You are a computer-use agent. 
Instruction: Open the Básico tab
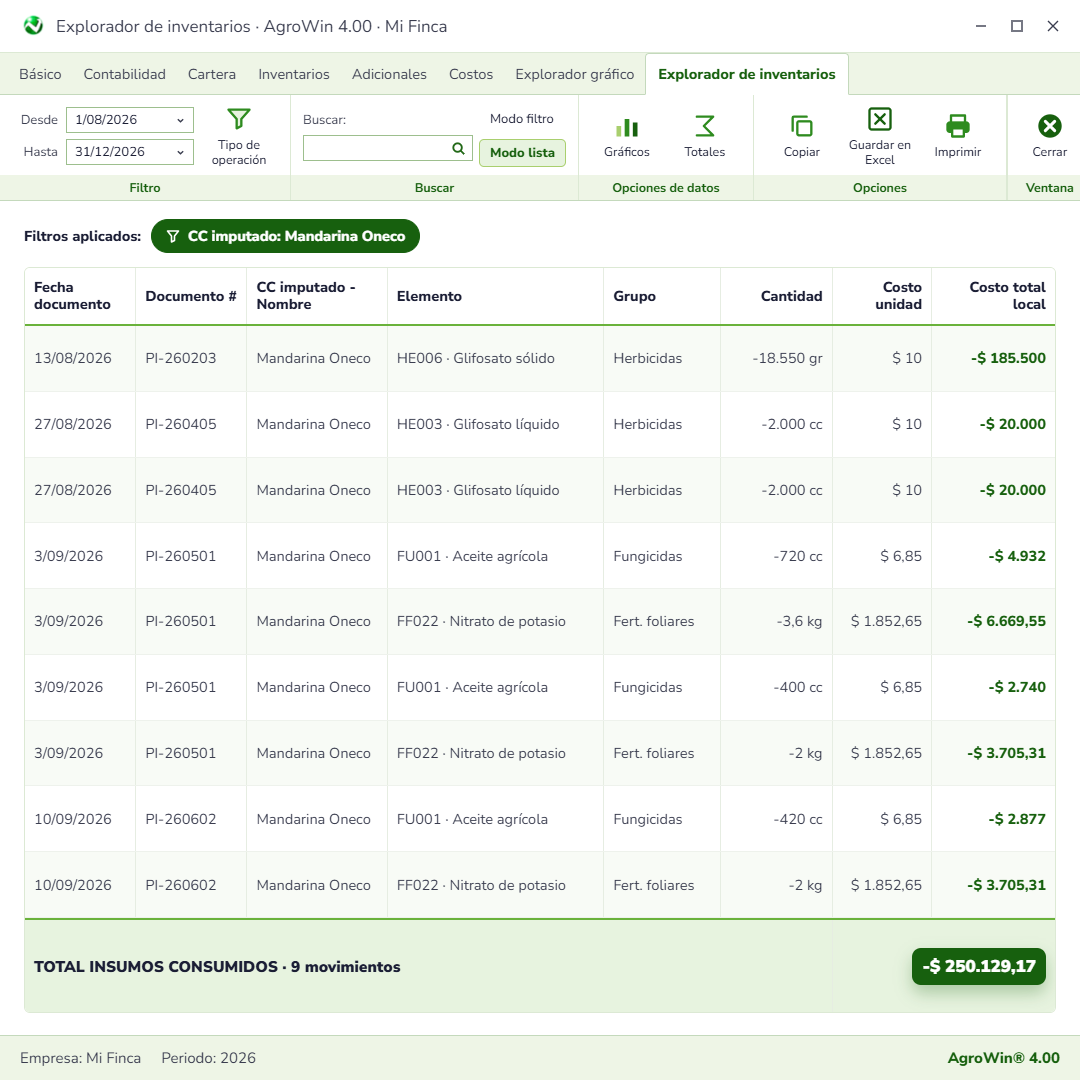click(x=40, y=74)
